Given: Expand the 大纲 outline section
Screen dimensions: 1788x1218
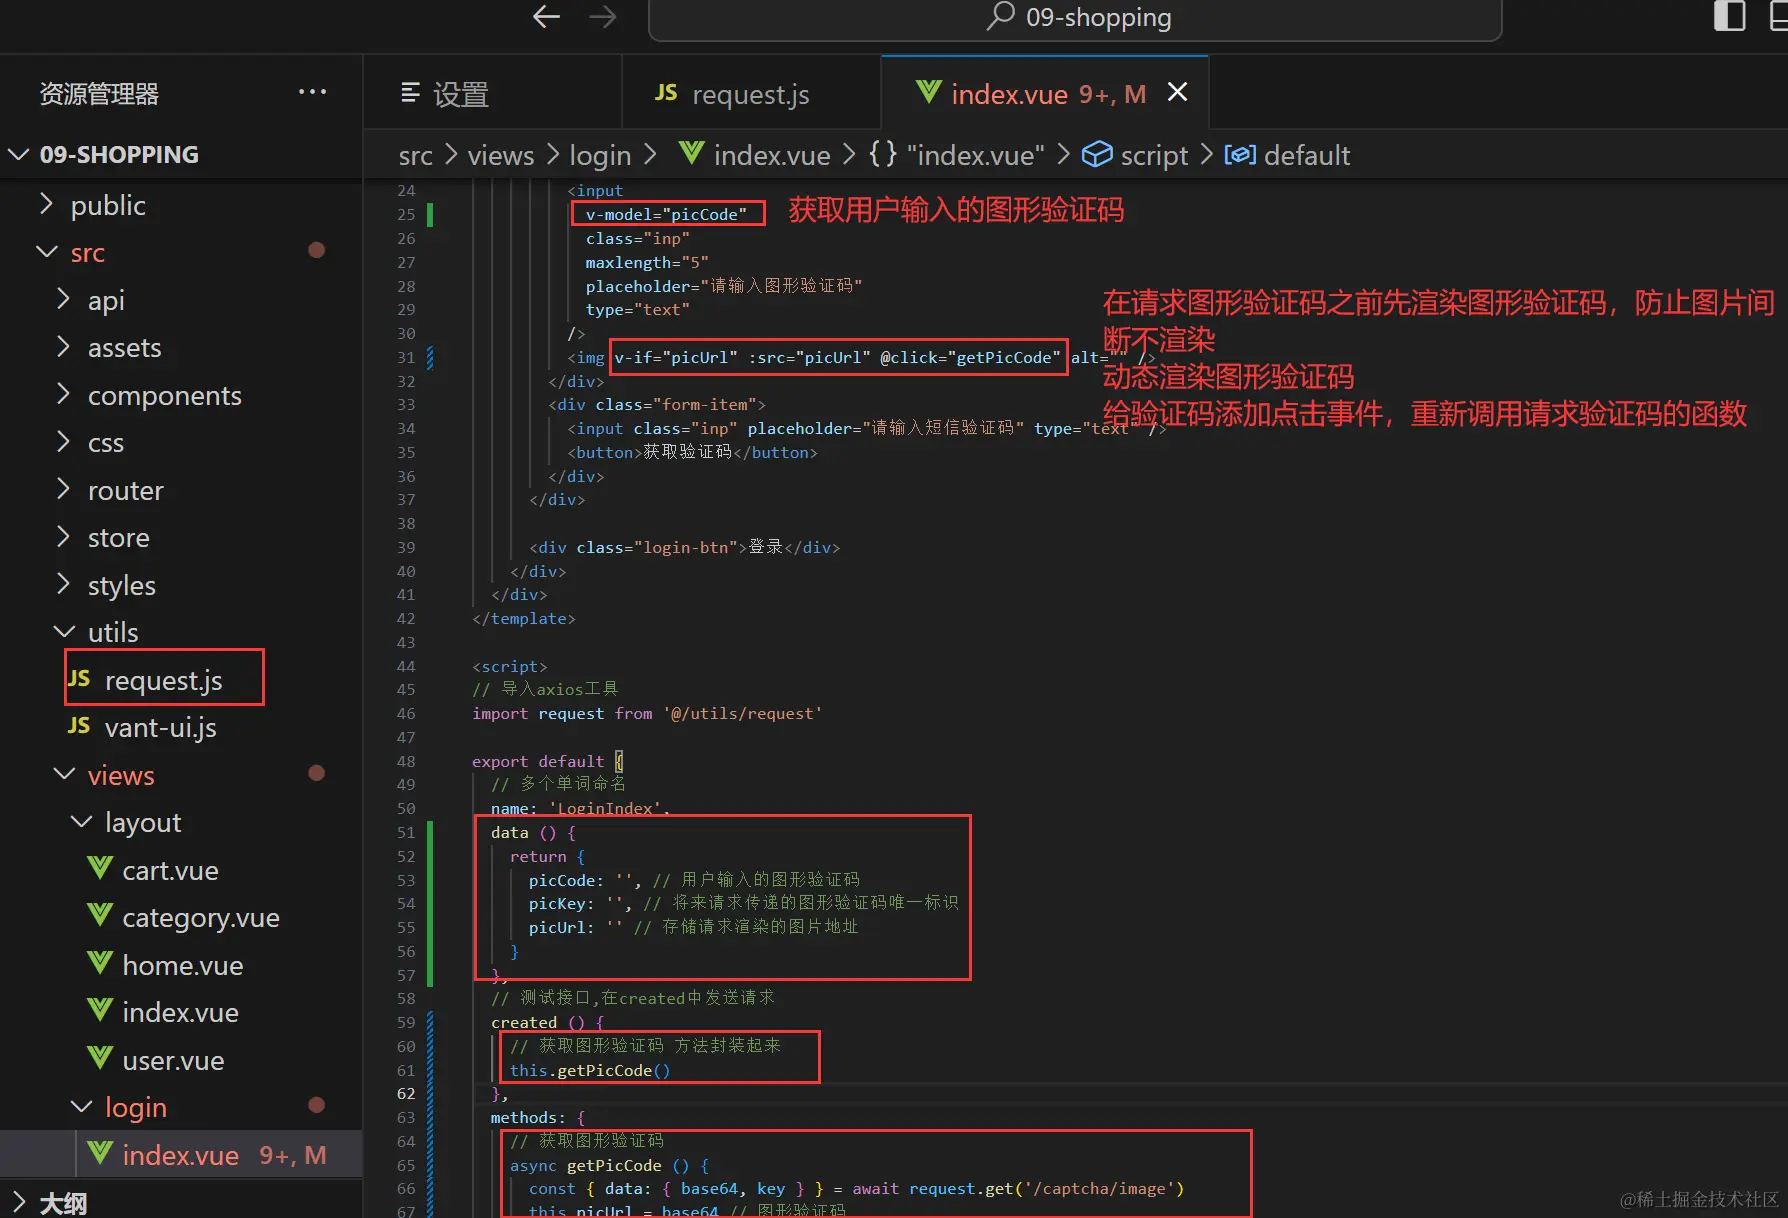Looking at the screenshot, I should pos(181,1202).
